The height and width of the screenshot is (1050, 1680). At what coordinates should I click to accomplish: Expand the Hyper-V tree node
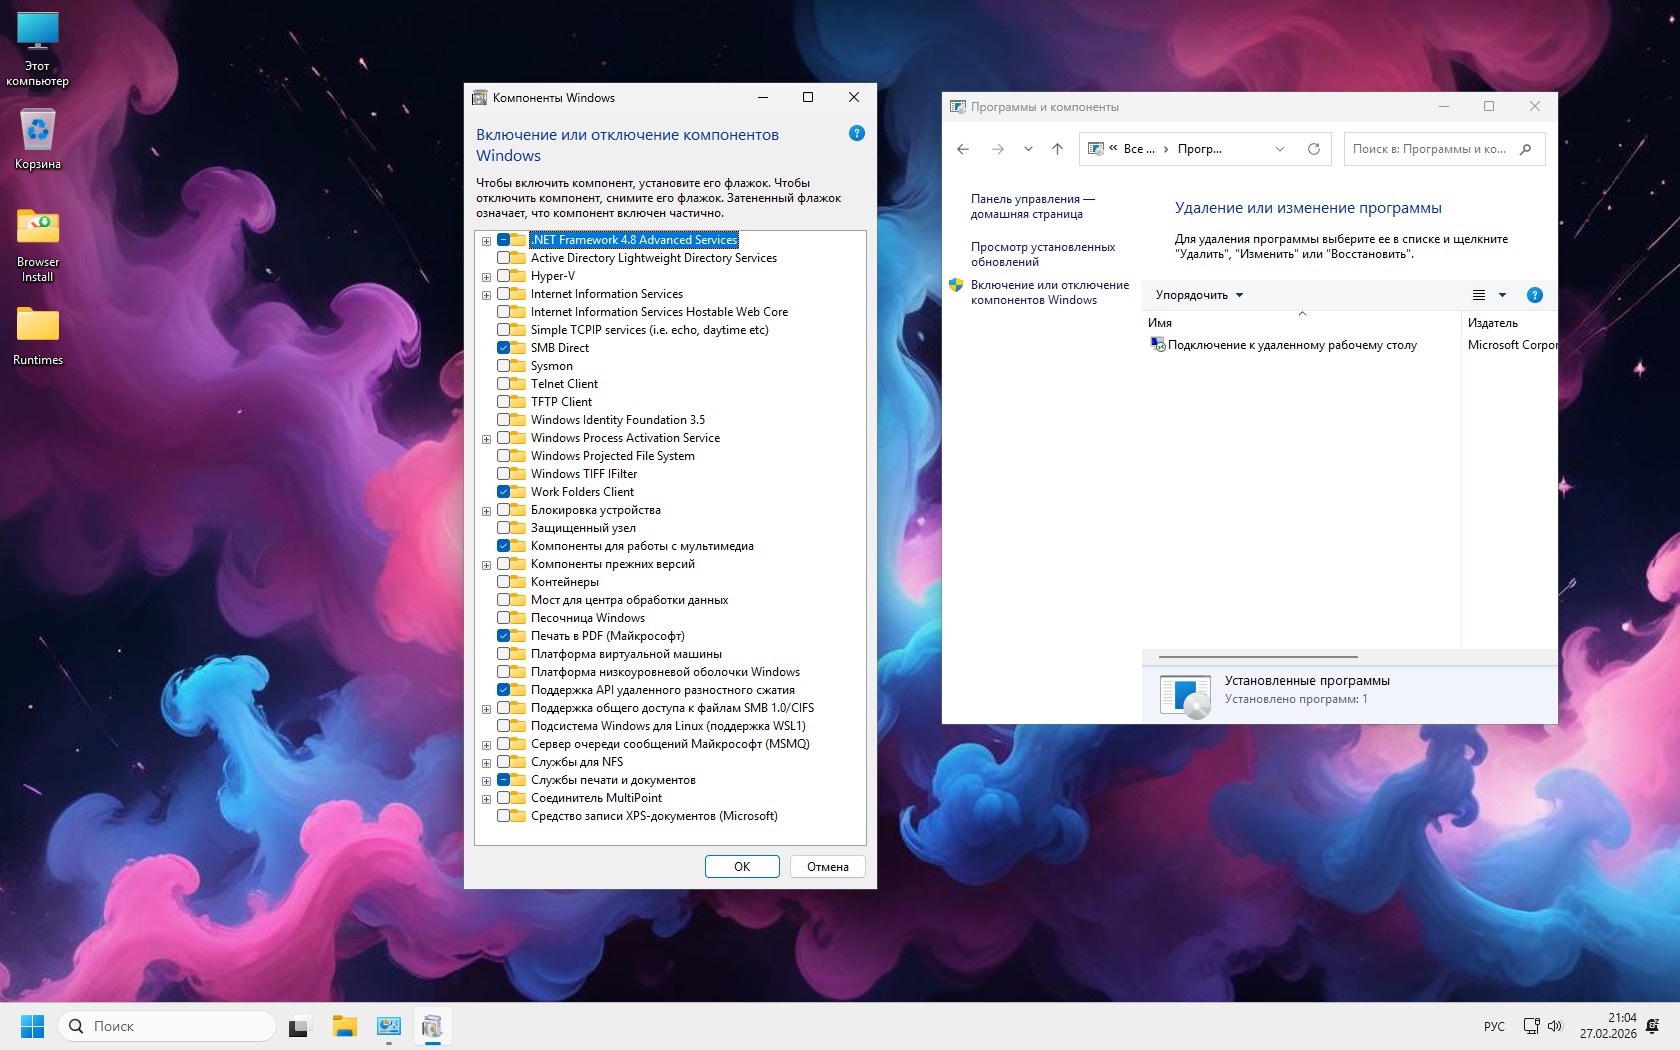(x=487, y=277)
